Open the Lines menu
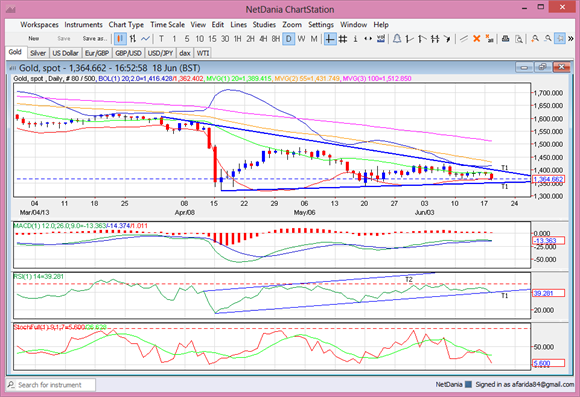Viewport: 580px width, 397px height. click(x=238, y=25)
